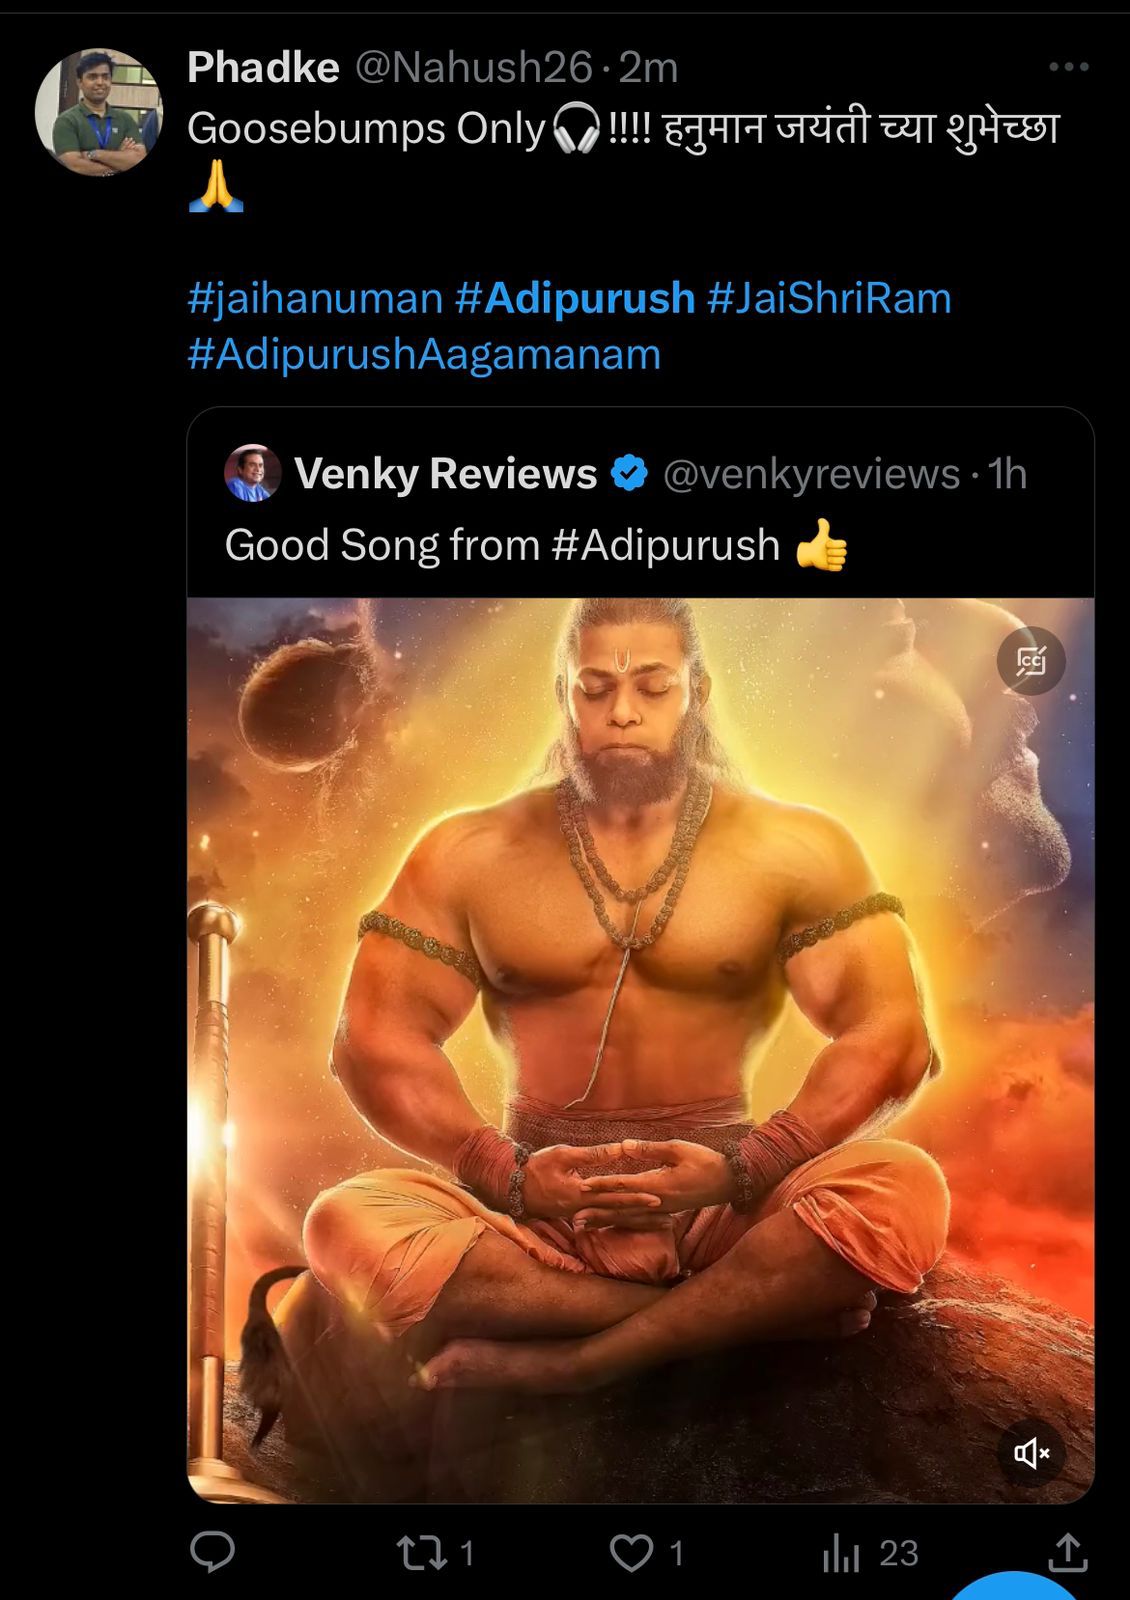Tap the share upload icon
Image resolution: width=1130 pixels, height=1600 pixels.
coord(1067,1552)
